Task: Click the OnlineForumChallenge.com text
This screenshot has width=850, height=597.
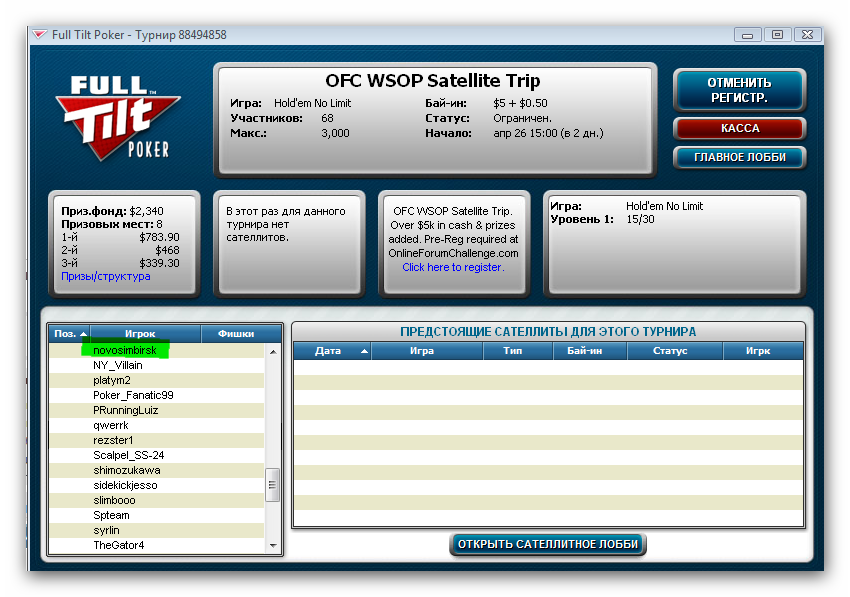Action: click(453, 253)
